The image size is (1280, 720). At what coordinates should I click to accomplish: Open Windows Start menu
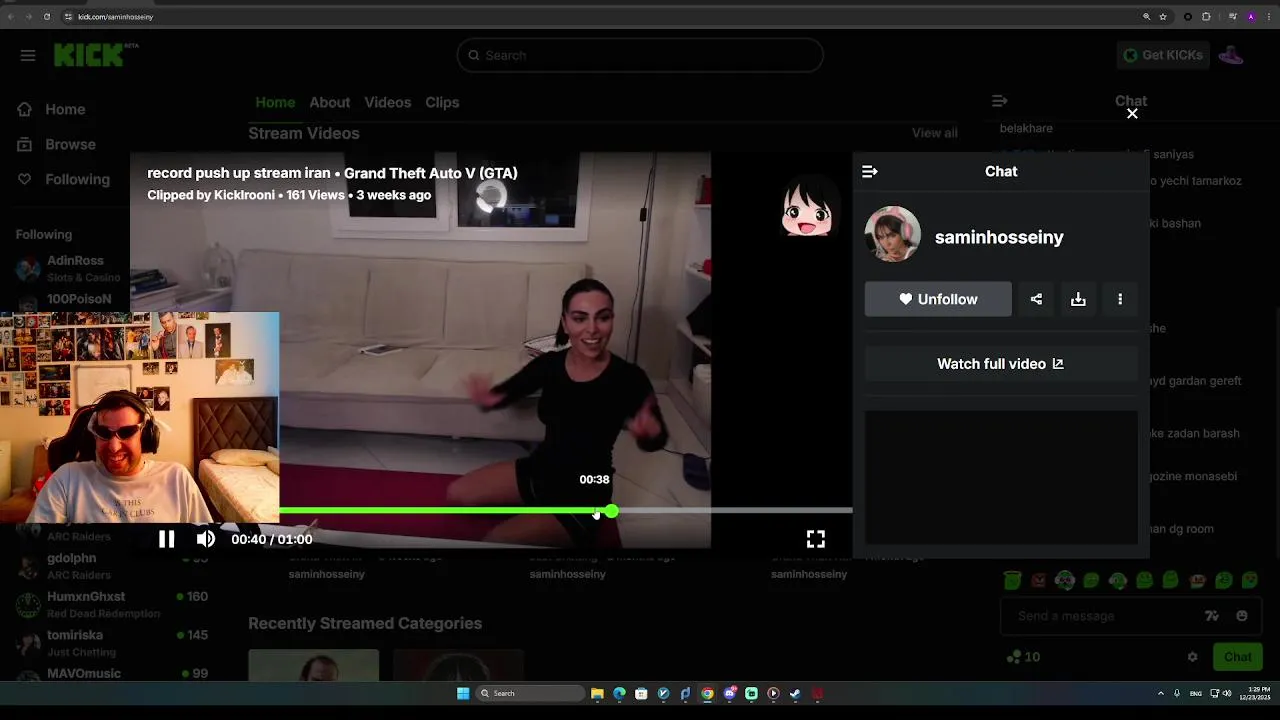pos(463,693)
